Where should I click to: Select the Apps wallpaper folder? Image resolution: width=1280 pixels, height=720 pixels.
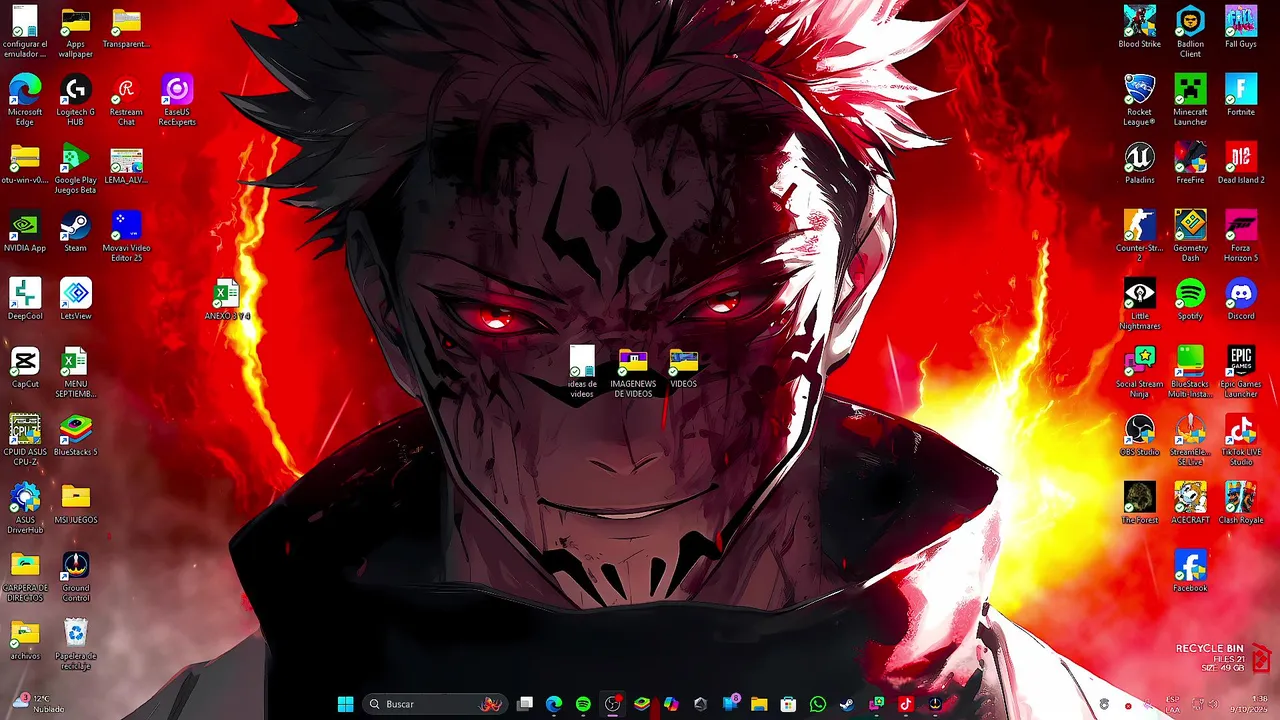tap(75, 32)
